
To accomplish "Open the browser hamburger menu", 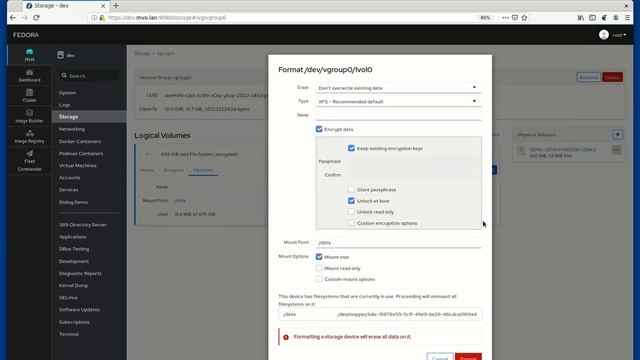I will coord(628,18).
